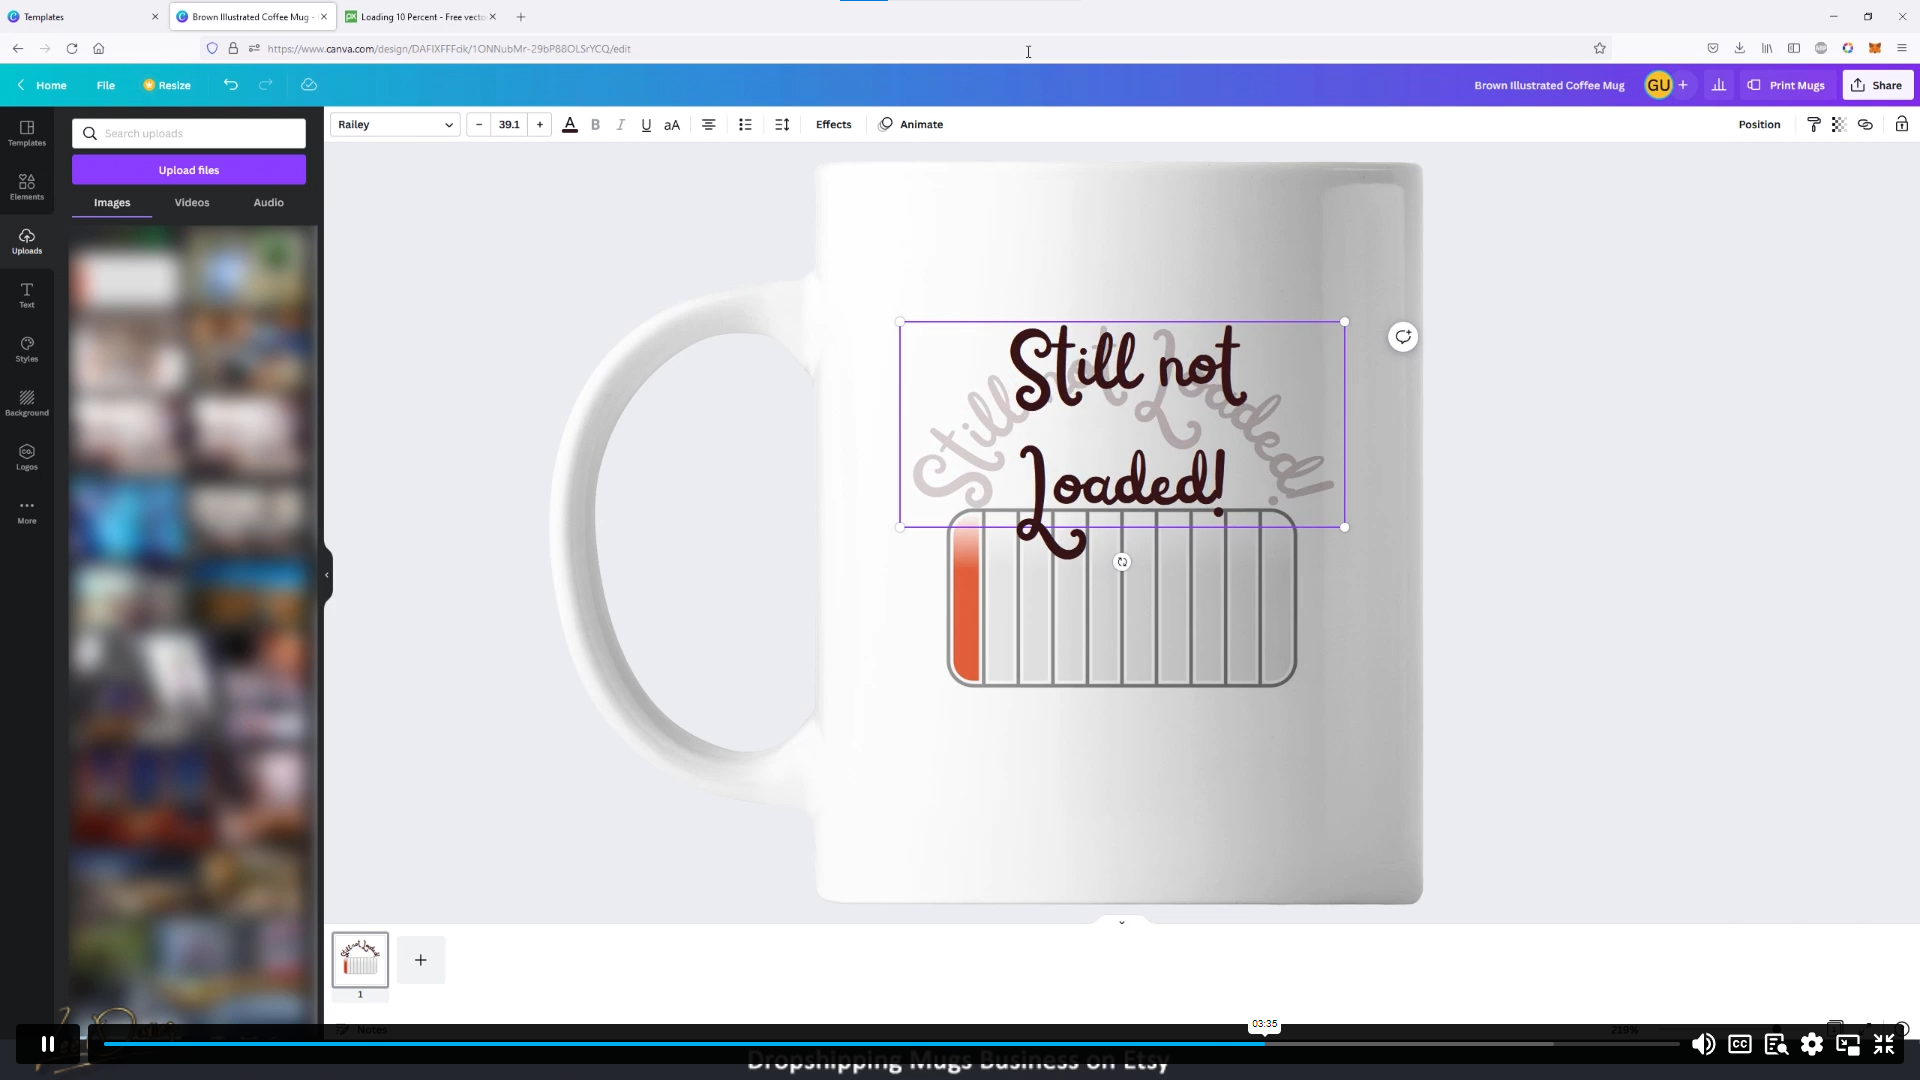Switch to the Videos tab

(192, 202)
